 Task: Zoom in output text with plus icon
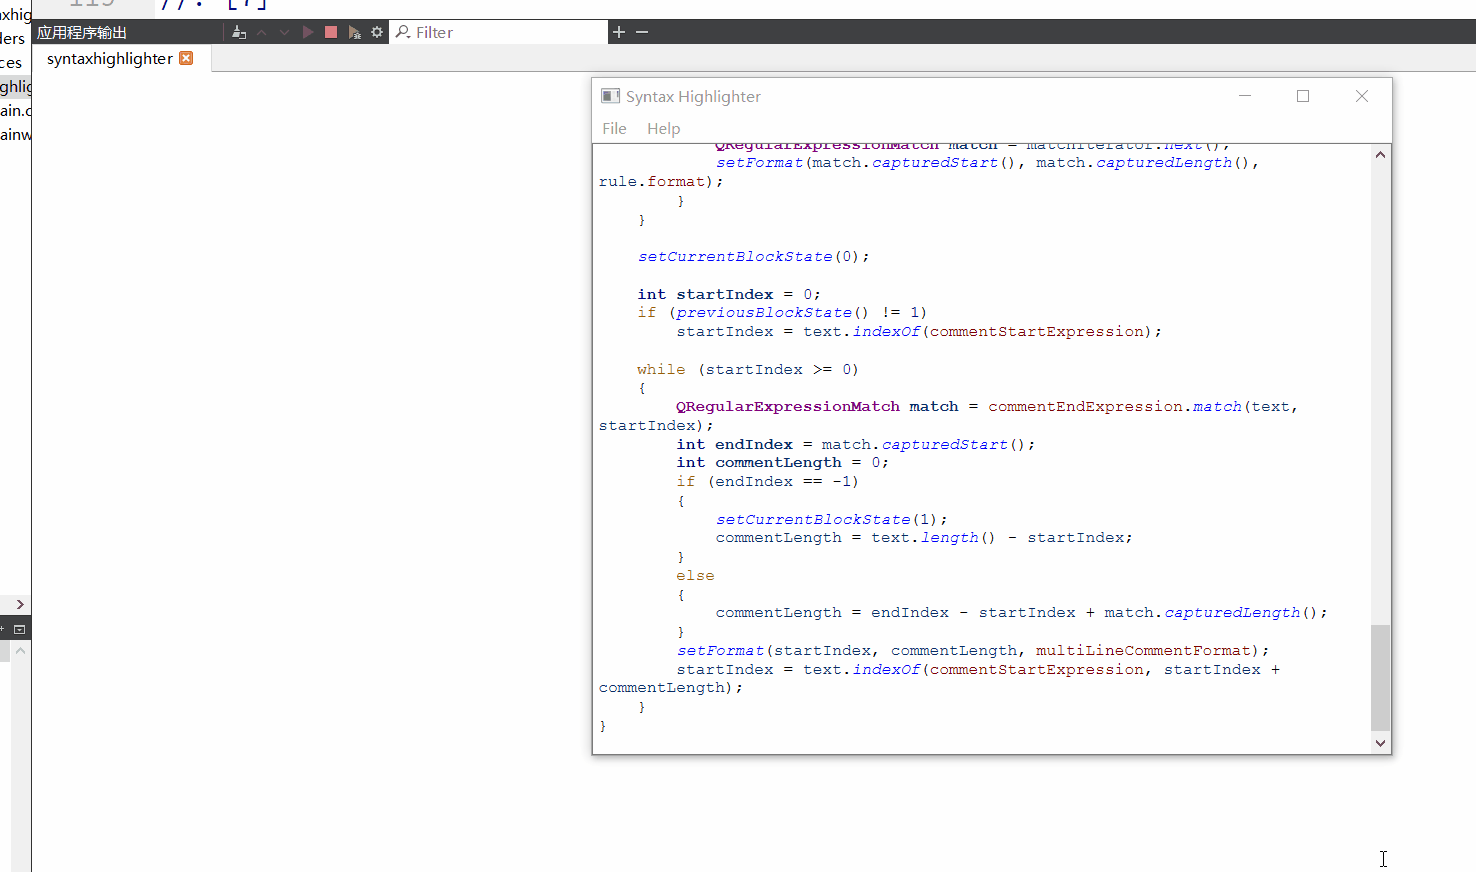pos(619,32)
